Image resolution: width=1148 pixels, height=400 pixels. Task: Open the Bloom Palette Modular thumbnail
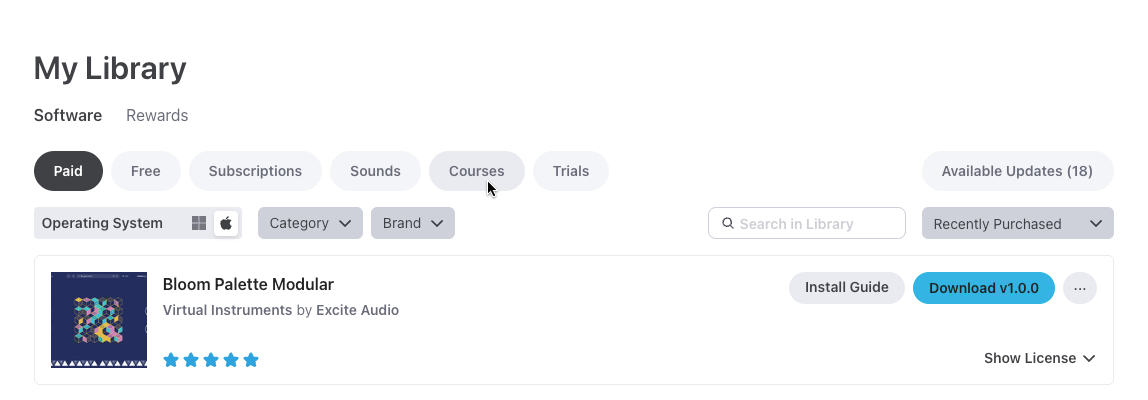(99, 320)
